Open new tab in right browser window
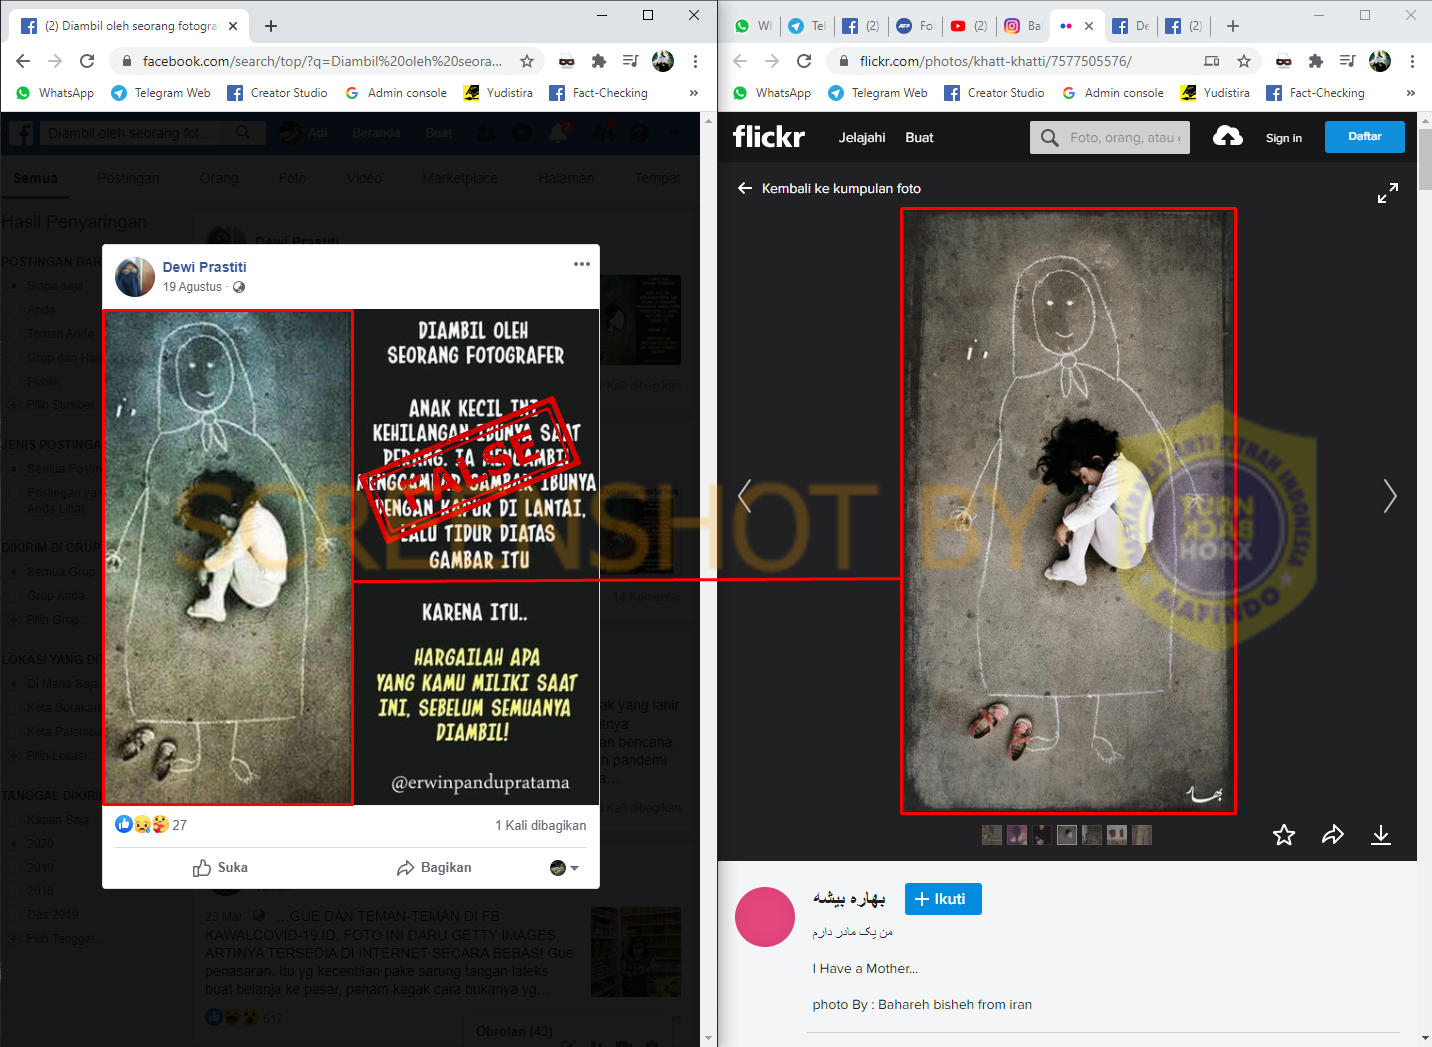Image resolution: width=1432 pixels, height=1047 pixels. pyautogui.click(x=1233, y=26)
